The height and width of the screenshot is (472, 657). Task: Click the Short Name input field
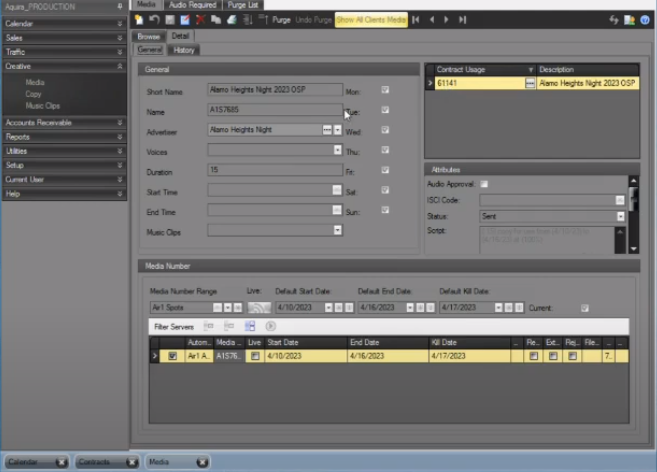[275, 90]
